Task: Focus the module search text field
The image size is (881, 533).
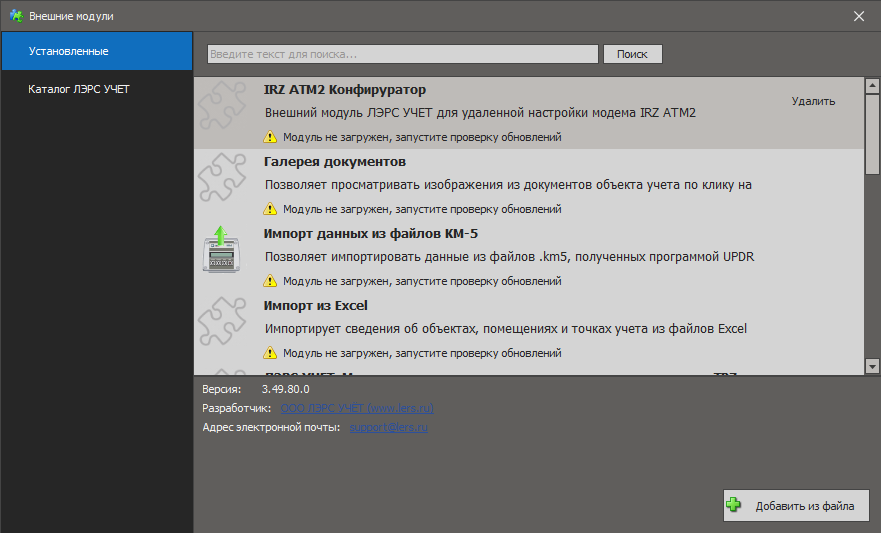Action: coord(402,54)
